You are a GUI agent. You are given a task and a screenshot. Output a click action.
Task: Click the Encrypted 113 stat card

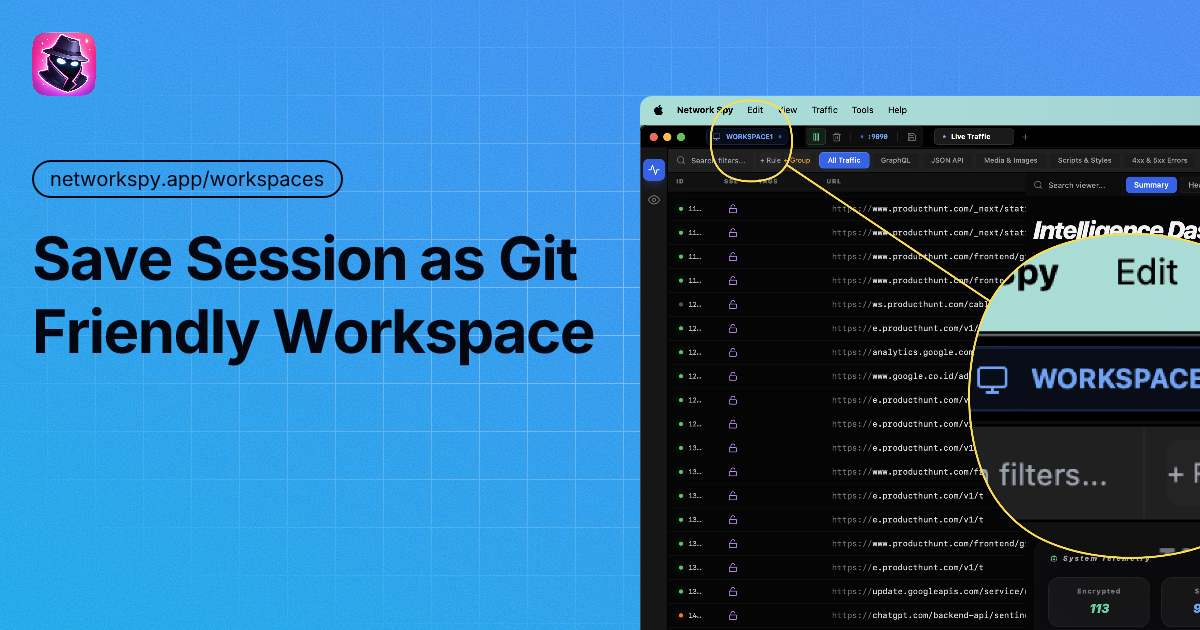point(1100,603)
